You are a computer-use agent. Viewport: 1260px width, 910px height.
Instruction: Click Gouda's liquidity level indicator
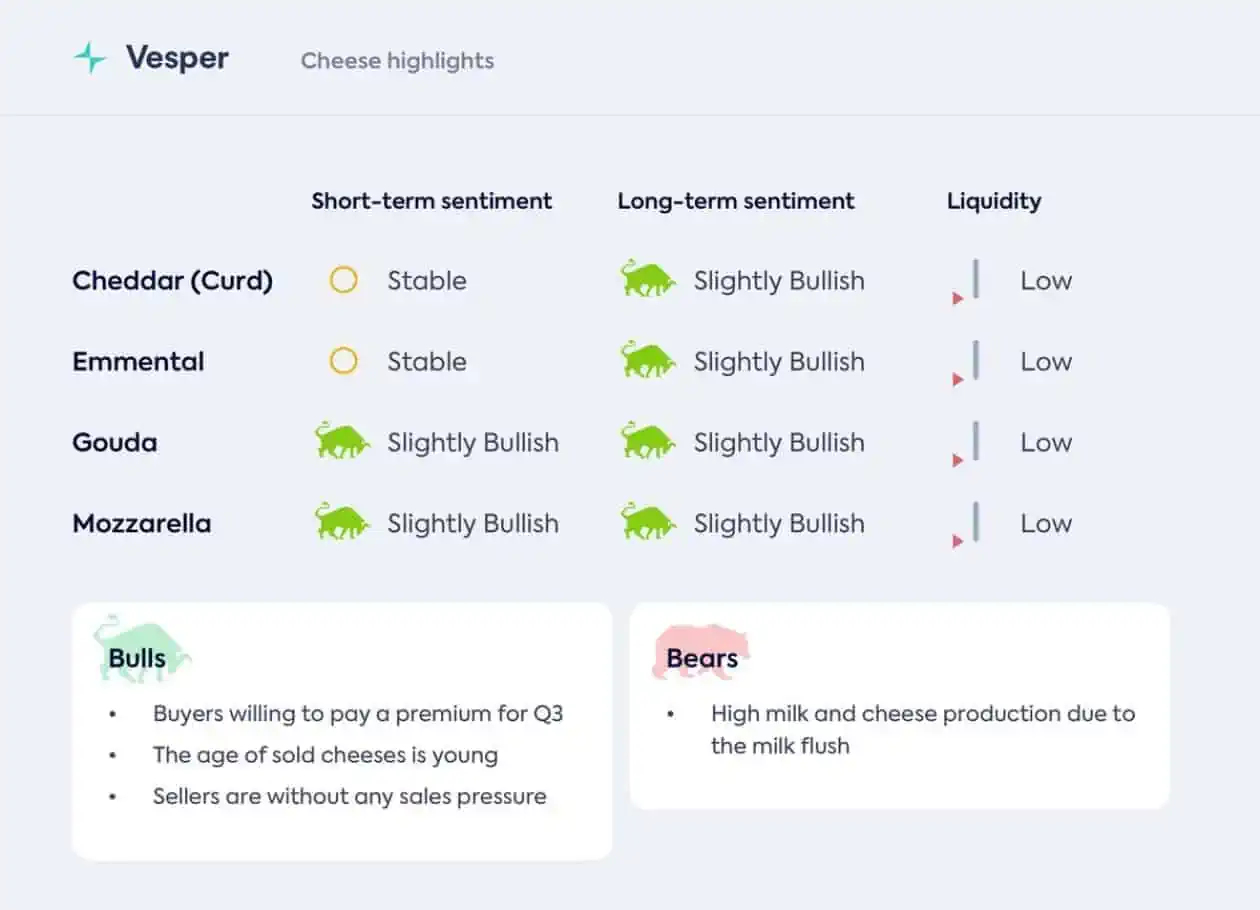[966, 443]
